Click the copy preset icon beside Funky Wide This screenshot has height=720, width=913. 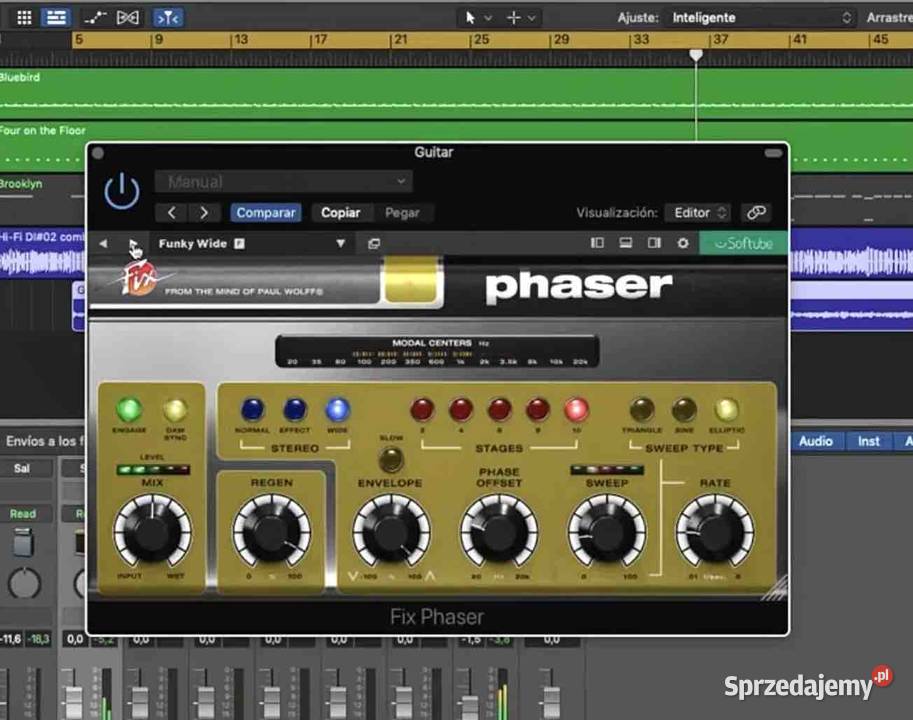374,243
